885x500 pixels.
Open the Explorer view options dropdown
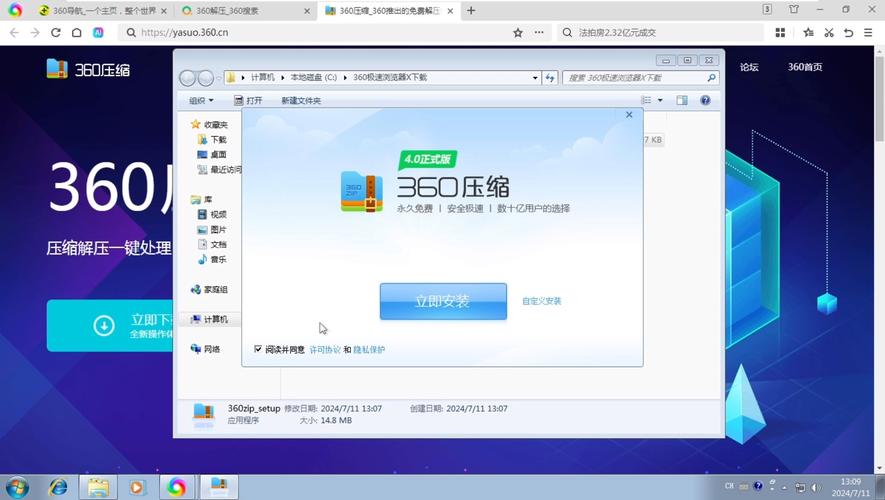[660, 100]
